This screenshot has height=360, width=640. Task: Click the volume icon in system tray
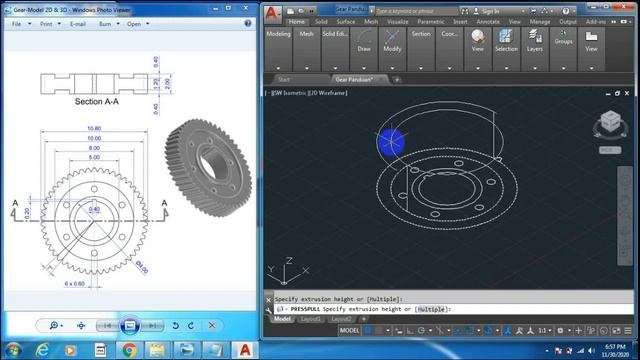click(591, 351)
